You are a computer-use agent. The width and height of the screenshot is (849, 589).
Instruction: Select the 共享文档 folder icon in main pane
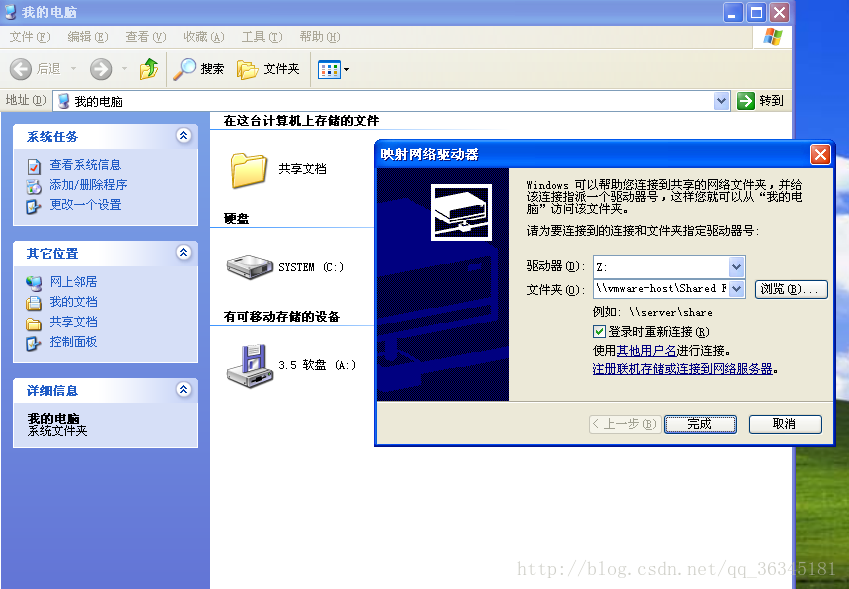coord(249,170)
